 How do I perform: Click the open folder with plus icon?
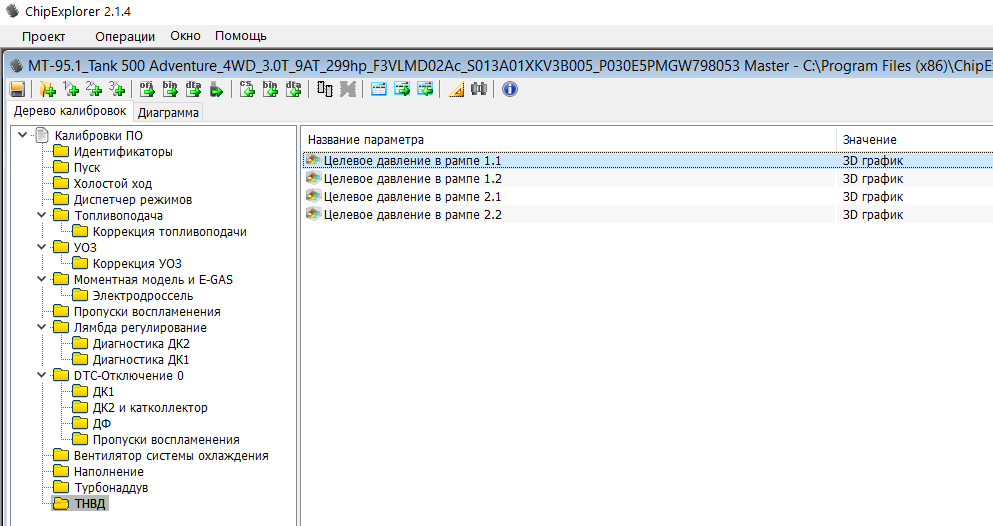click(47, 89)
